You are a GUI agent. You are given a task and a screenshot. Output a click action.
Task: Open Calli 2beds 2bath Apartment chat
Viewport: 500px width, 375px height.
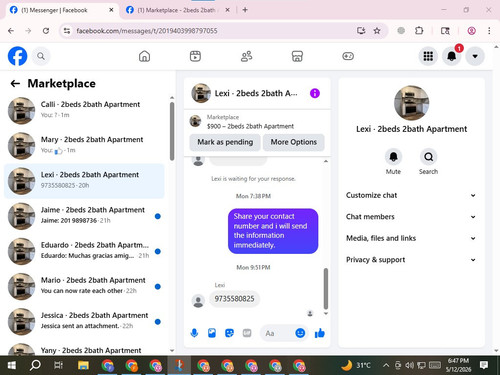click(84, 111)
